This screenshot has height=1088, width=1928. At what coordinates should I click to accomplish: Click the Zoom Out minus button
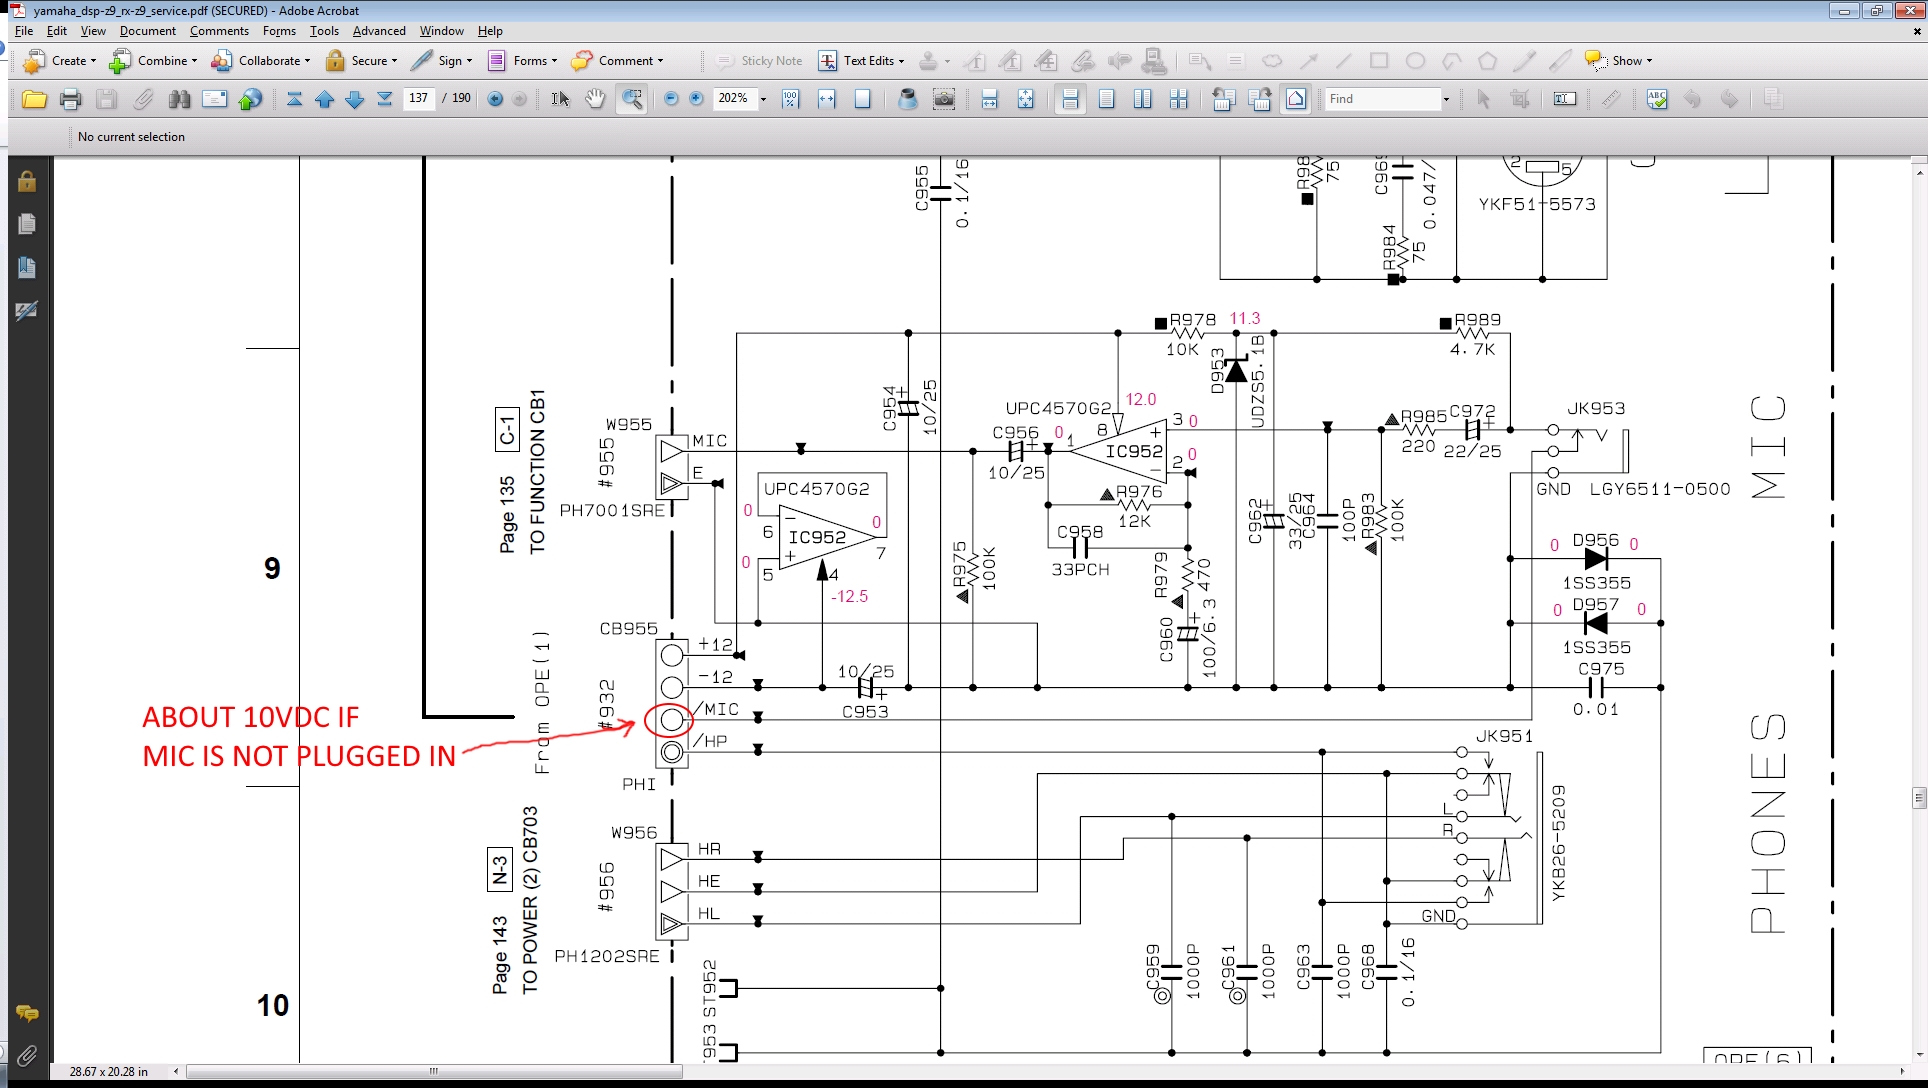[671, 99]
